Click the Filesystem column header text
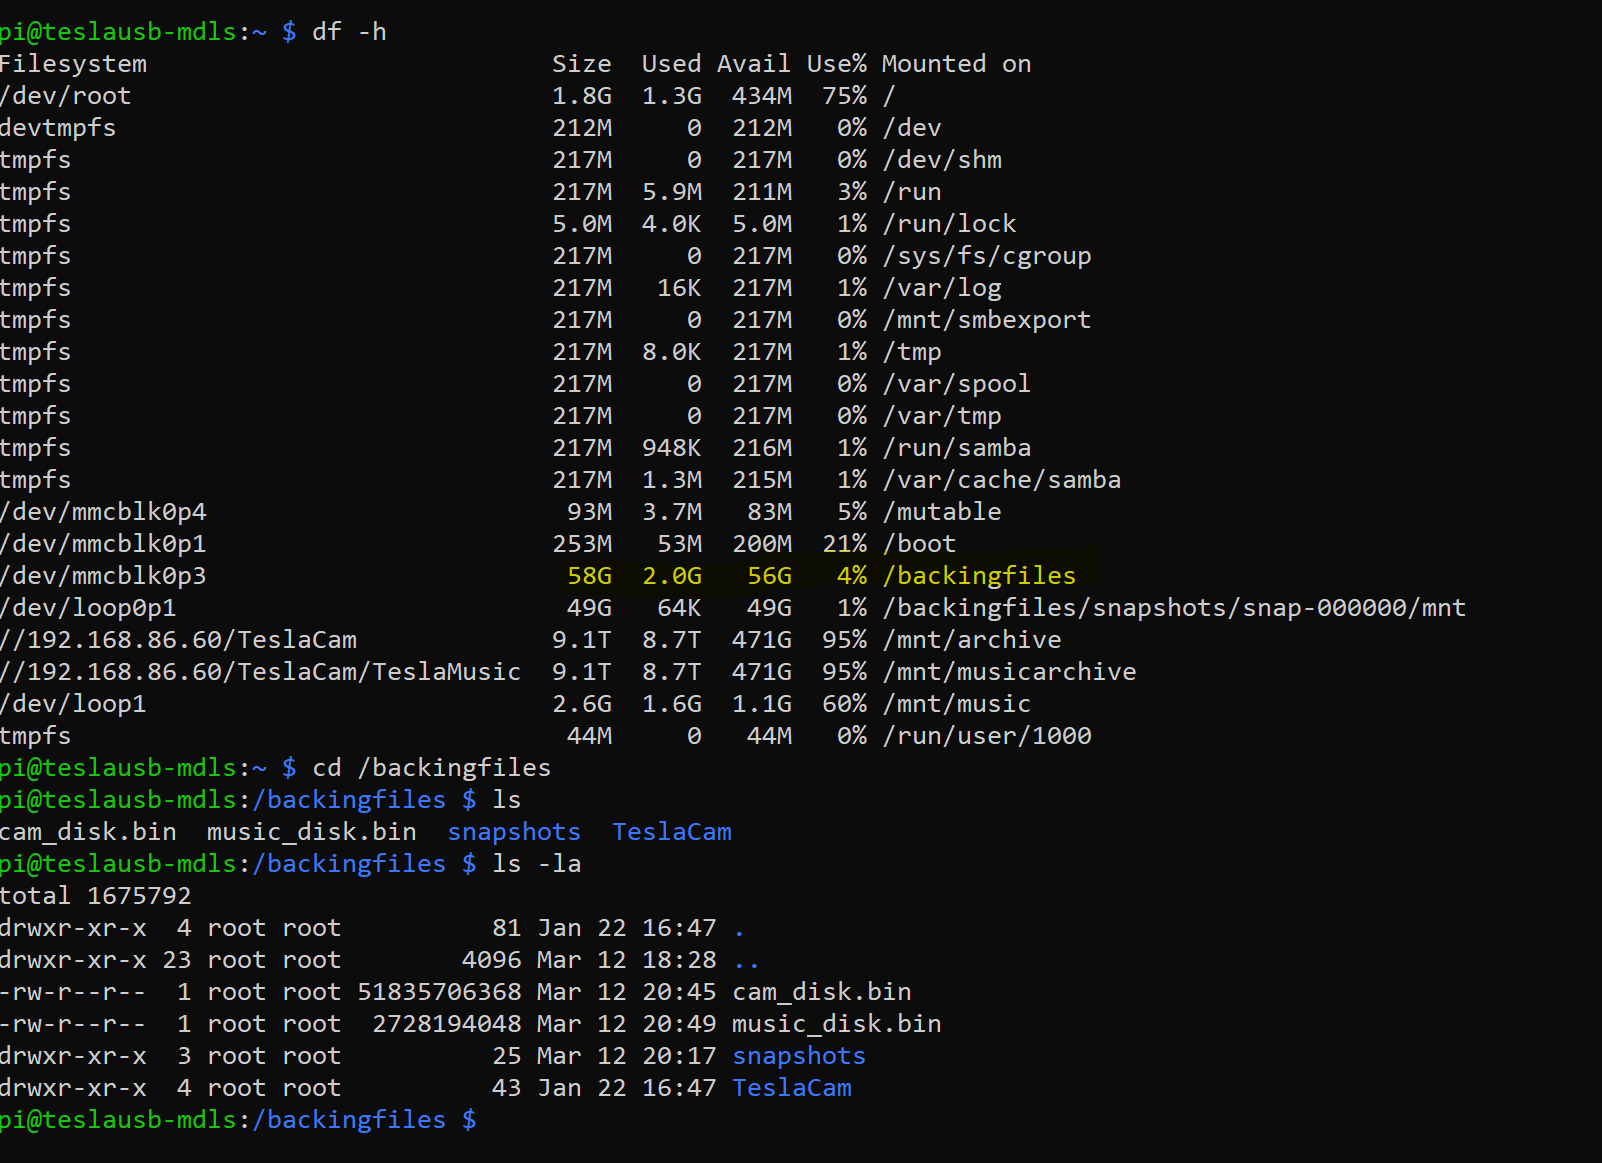 click(x=73, y=63)
